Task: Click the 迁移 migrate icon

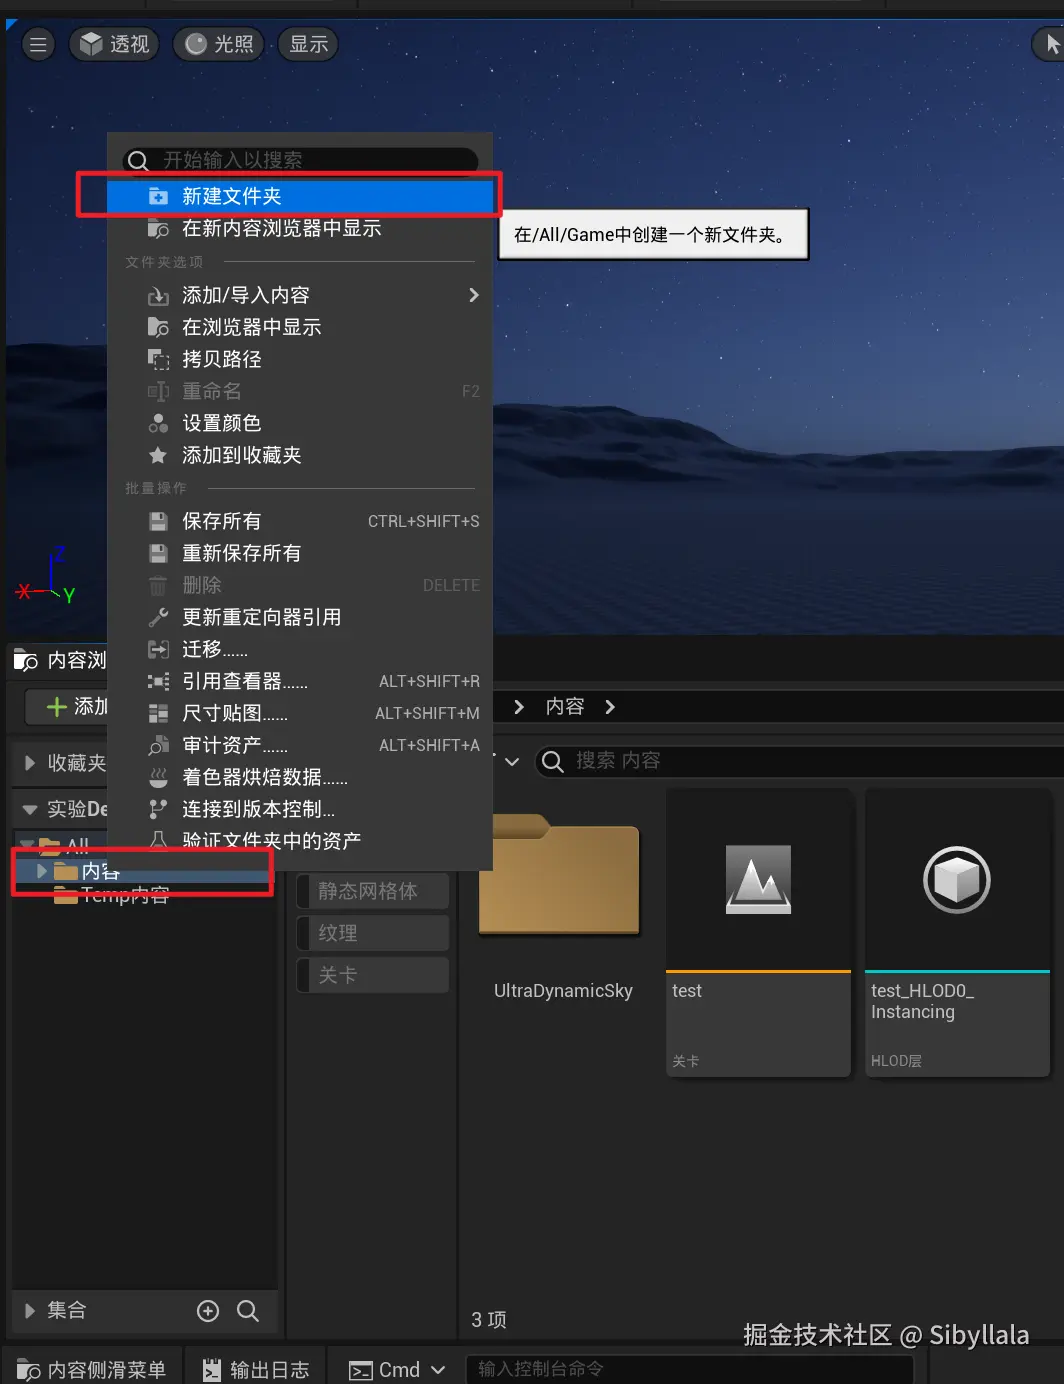Action: 158,649
